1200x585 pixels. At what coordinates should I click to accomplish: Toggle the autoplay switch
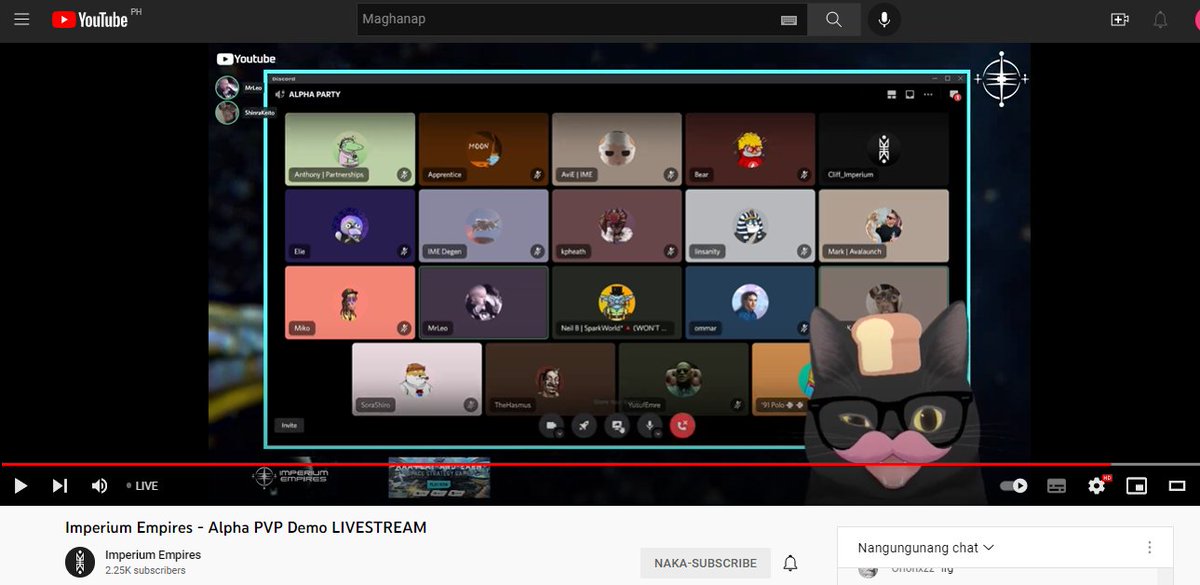click(1014, 486)
